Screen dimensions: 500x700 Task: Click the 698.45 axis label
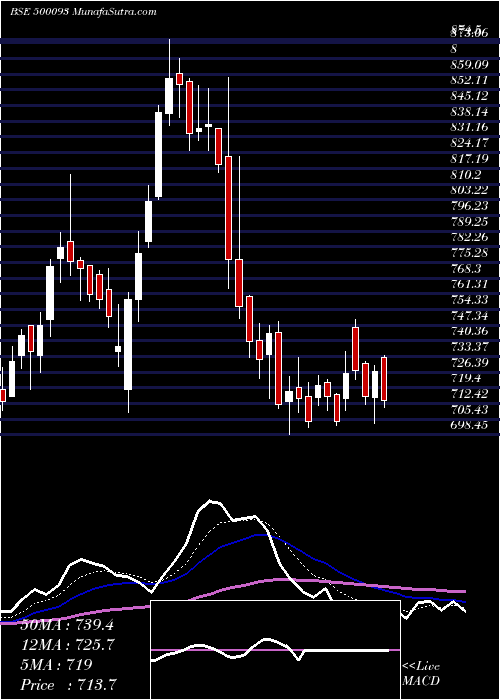(469, 425)
